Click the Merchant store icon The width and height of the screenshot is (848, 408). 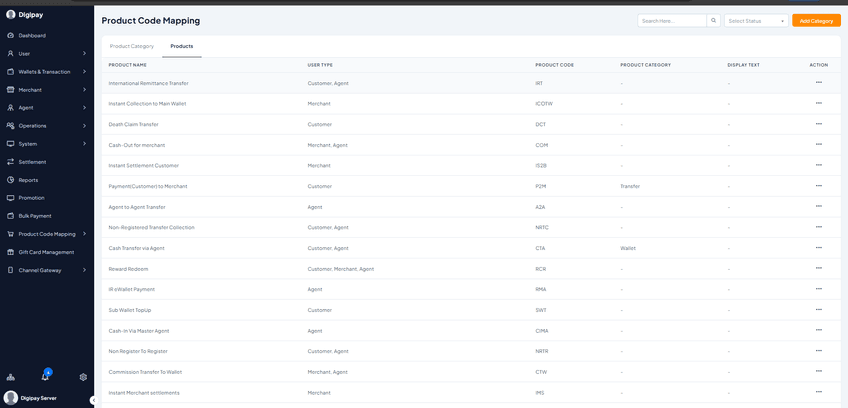click(x=10, y=90)
